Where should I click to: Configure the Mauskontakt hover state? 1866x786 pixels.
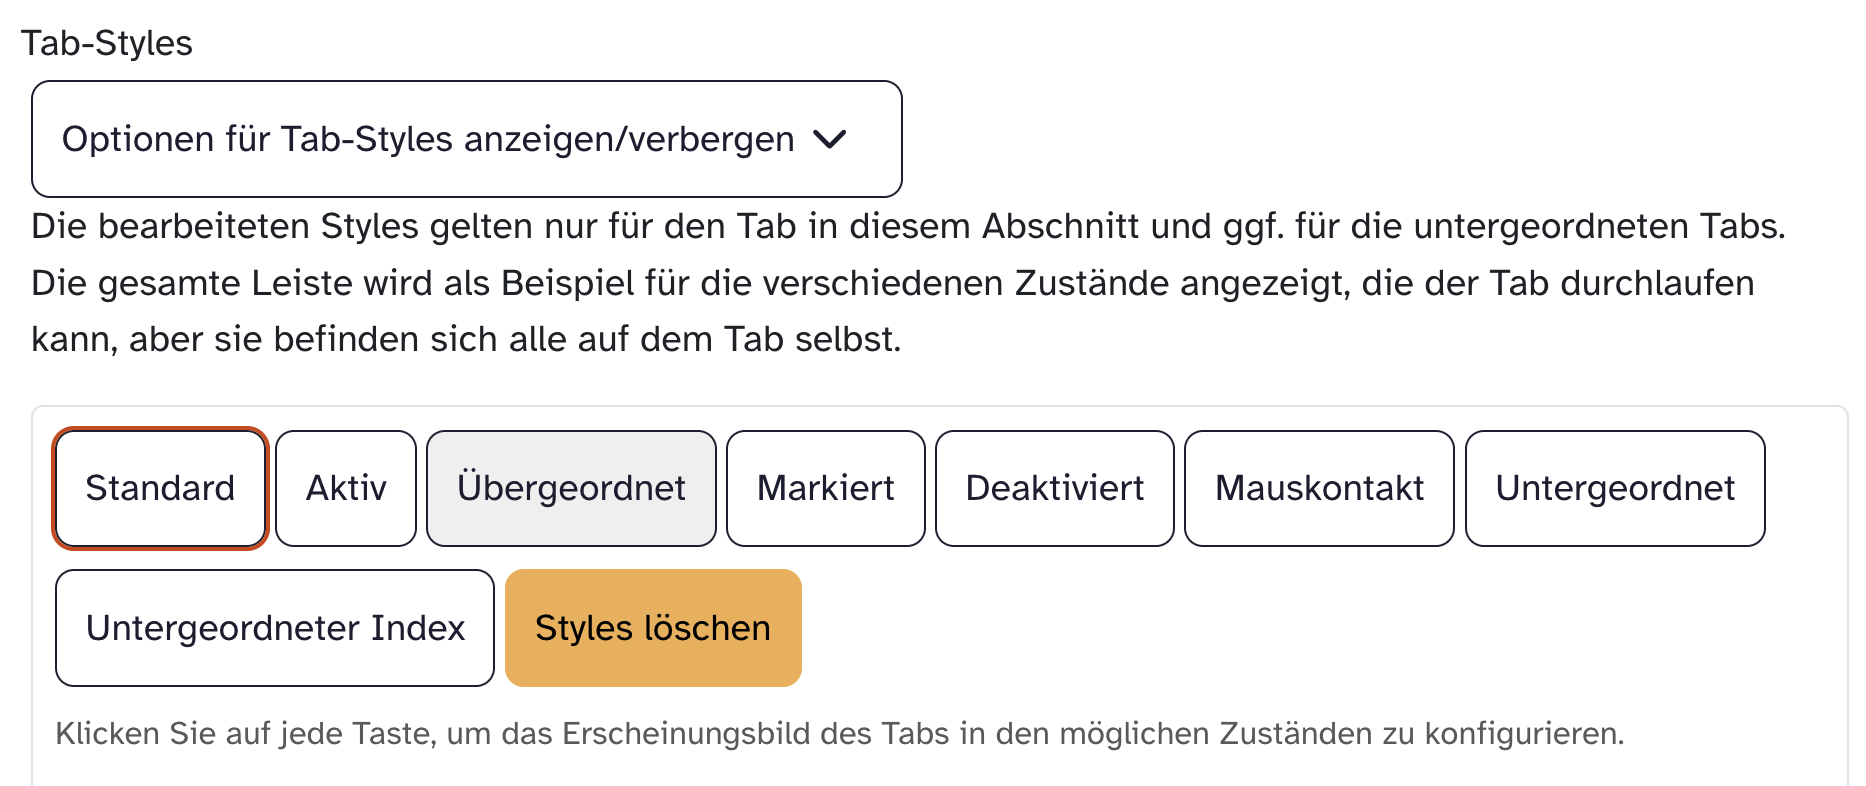coord(1319,488)
